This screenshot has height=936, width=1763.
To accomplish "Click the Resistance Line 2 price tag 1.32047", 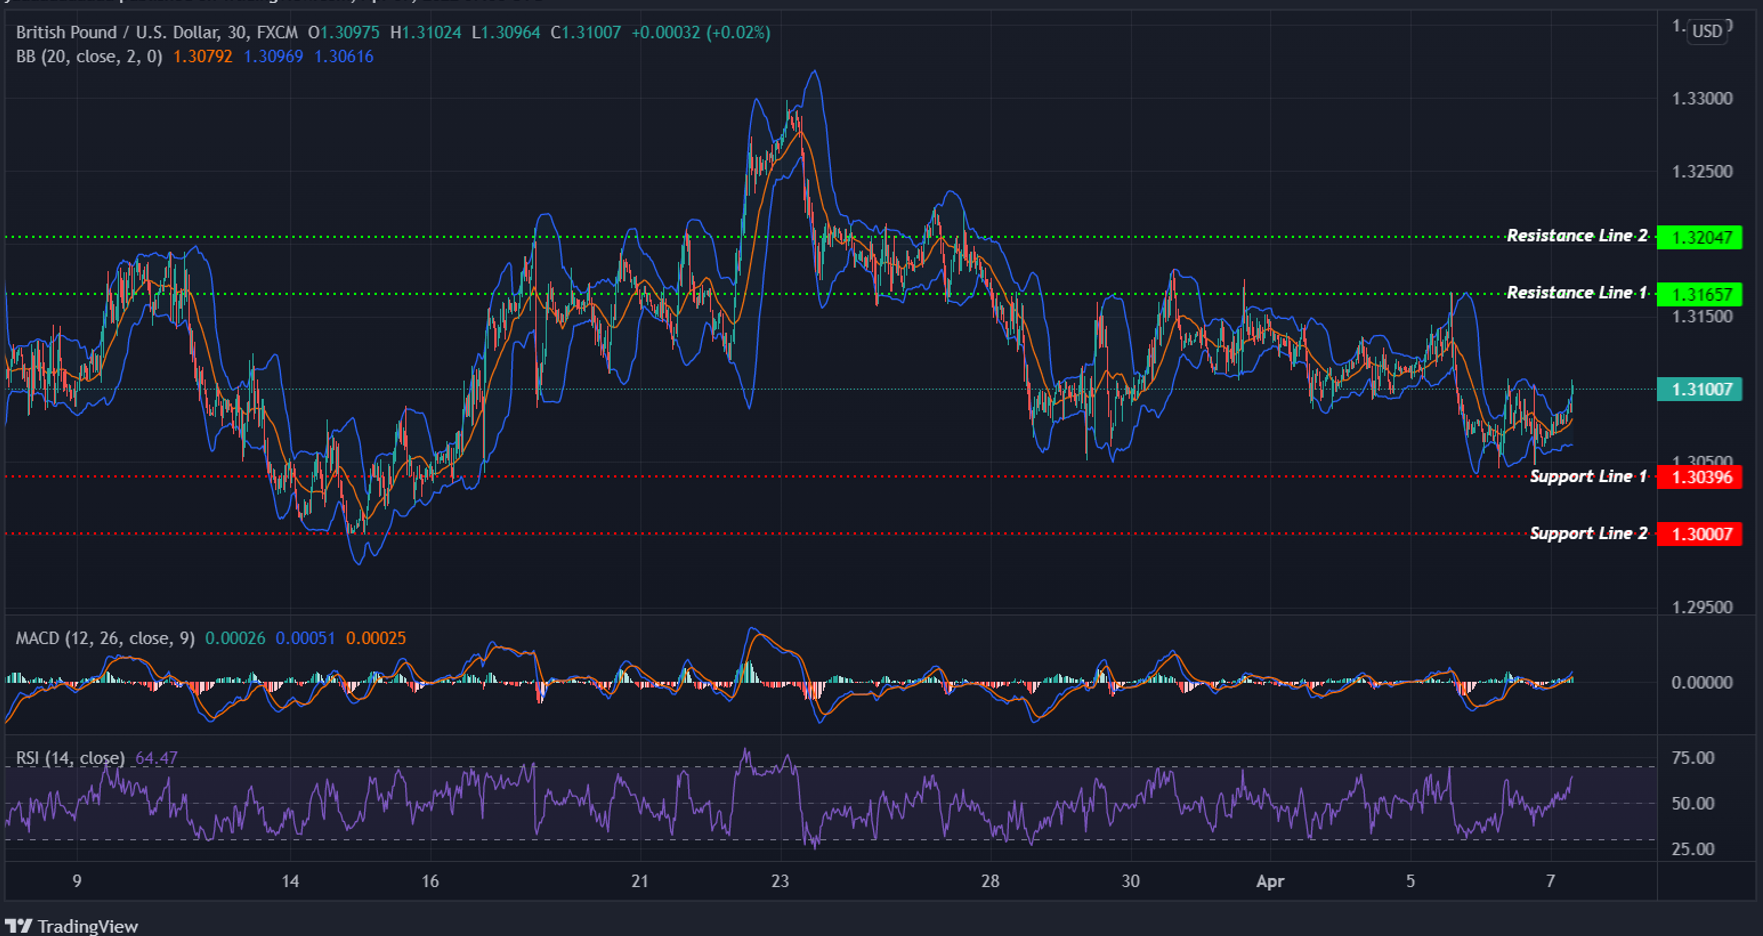I will coord(1700,237).
